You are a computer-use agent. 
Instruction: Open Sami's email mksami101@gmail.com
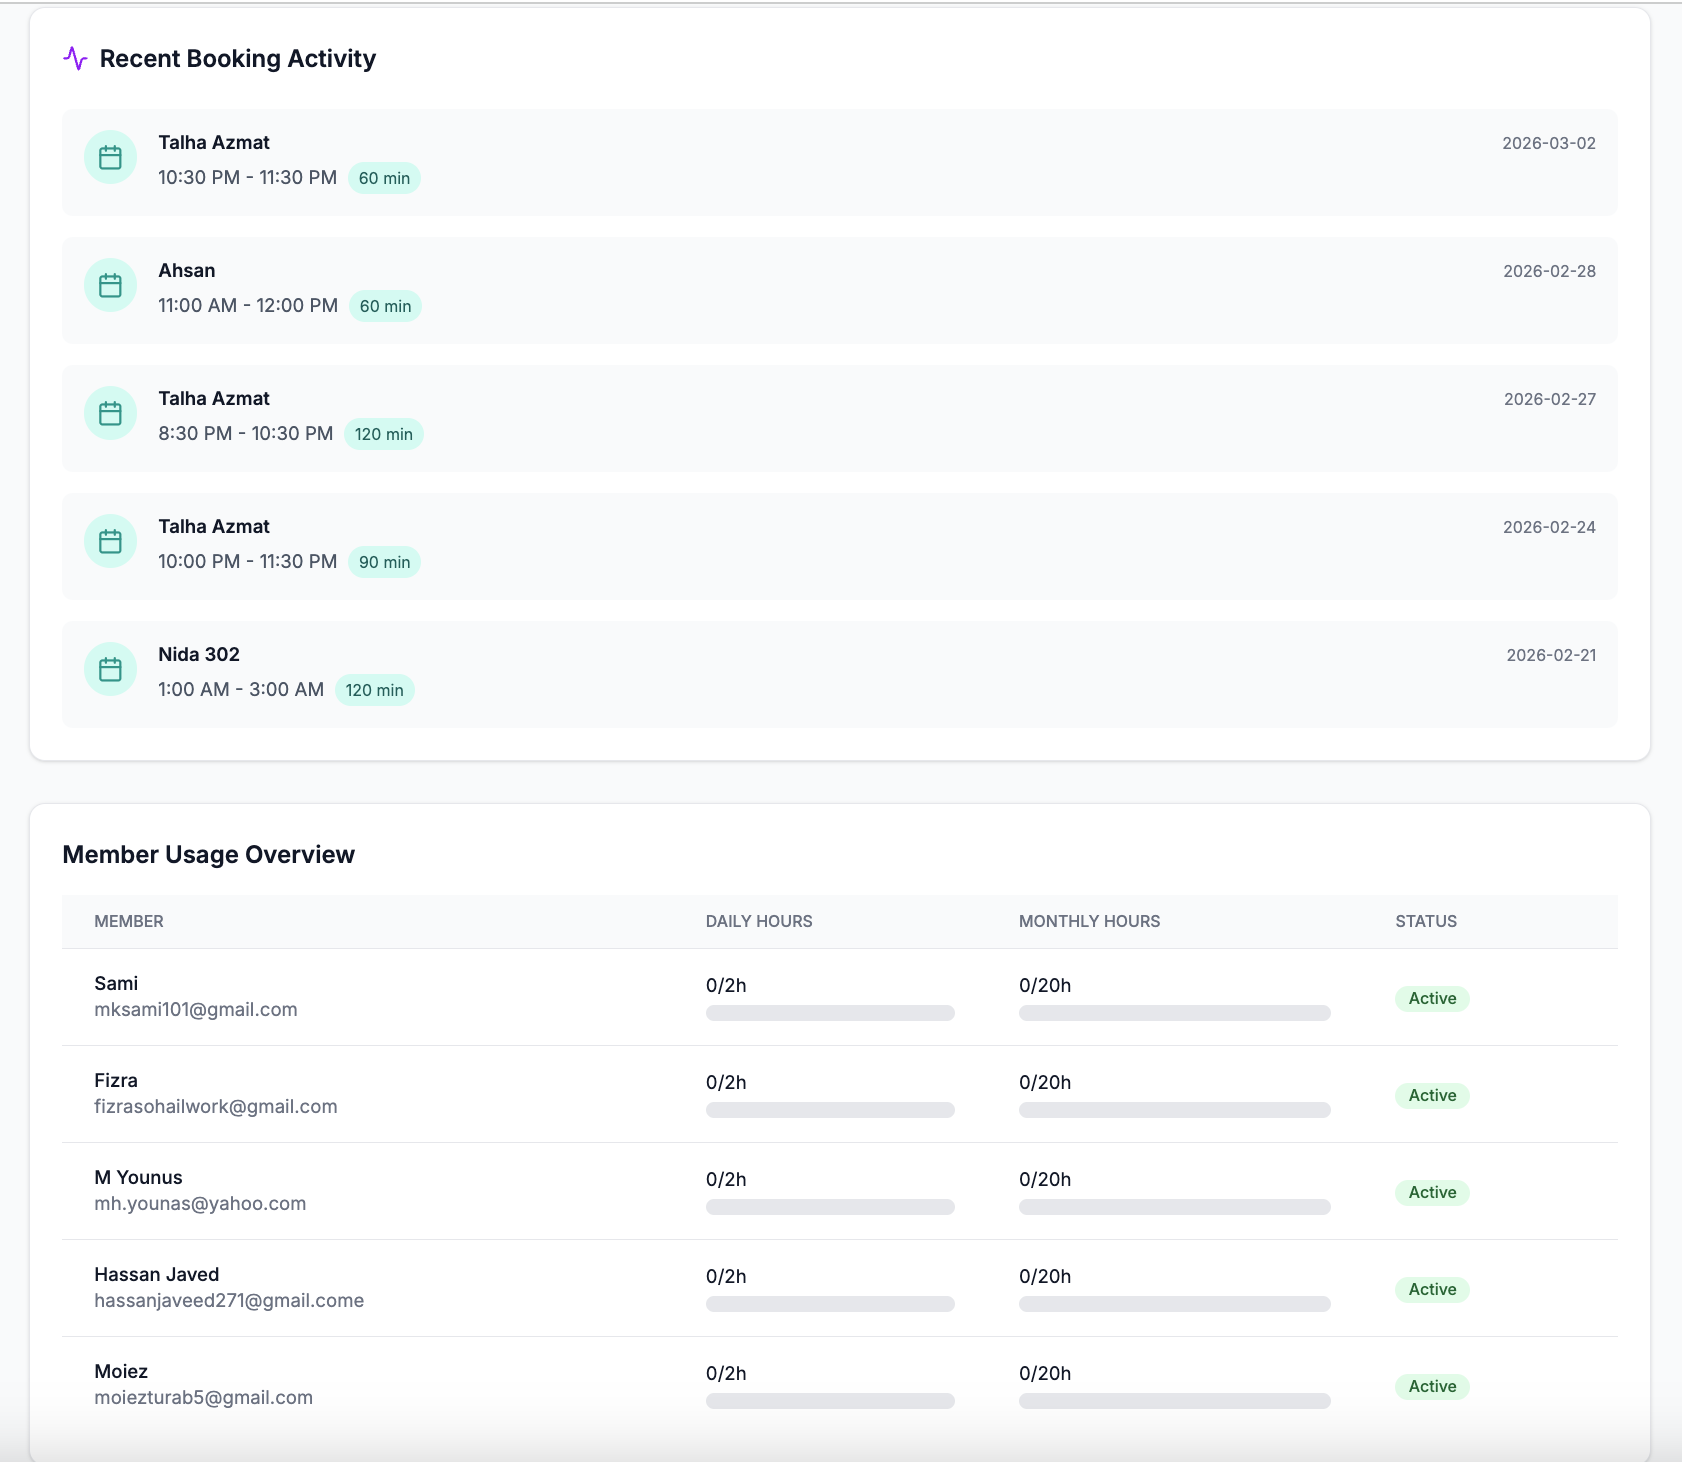pos(196,1010)
